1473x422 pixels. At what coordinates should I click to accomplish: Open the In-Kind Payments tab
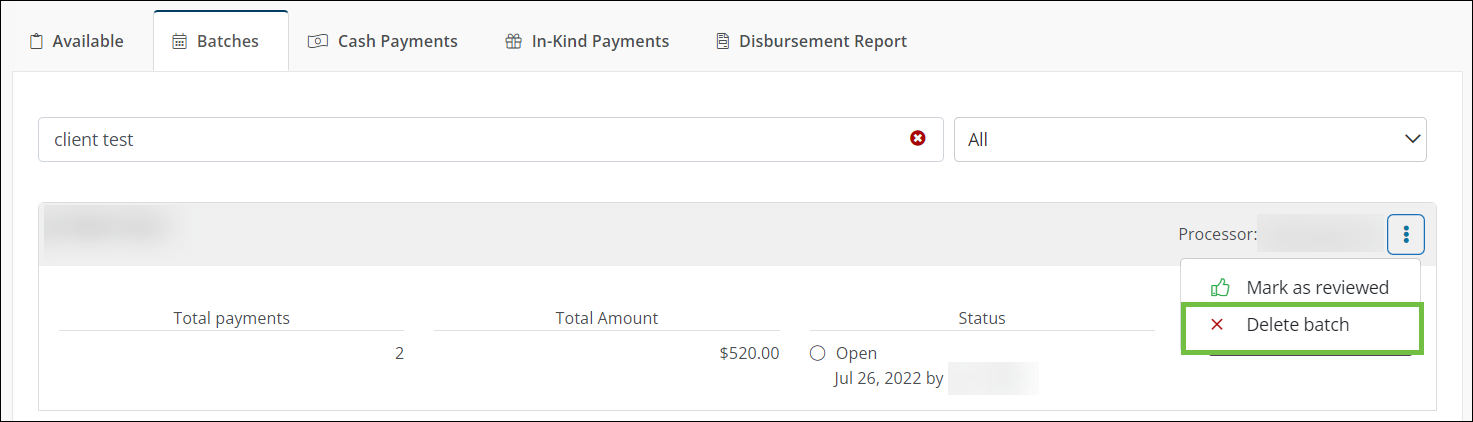587,41
